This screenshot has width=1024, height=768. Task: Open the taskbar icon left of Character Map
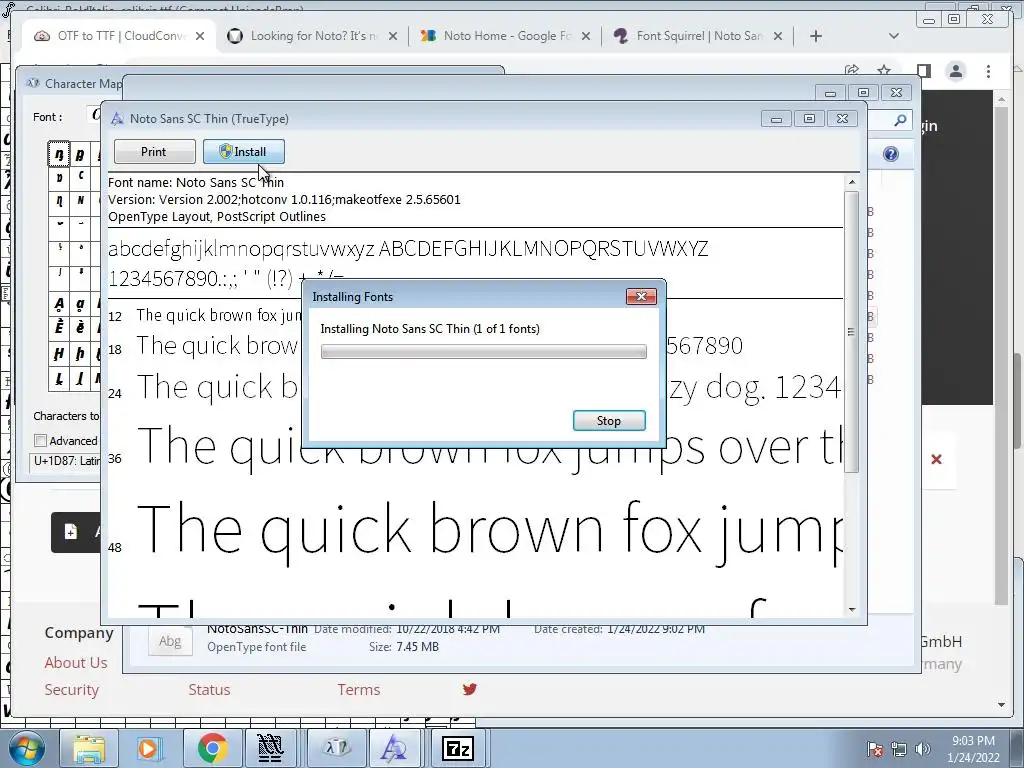point(269,748)
